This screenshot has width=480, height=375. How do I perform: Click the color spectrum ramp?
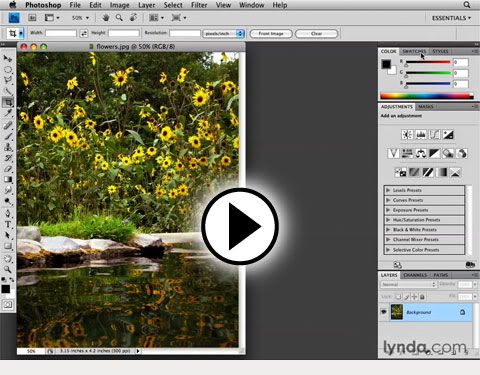coord(427,96)
